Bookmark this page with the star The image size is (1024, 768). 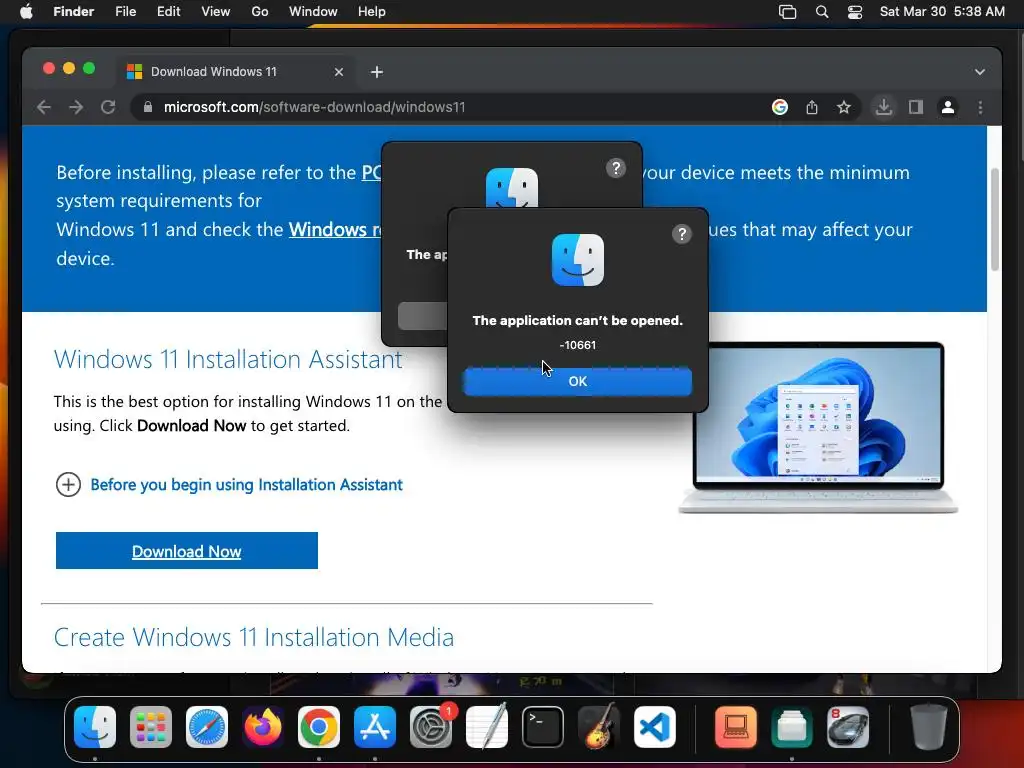[x=844, y=107]
